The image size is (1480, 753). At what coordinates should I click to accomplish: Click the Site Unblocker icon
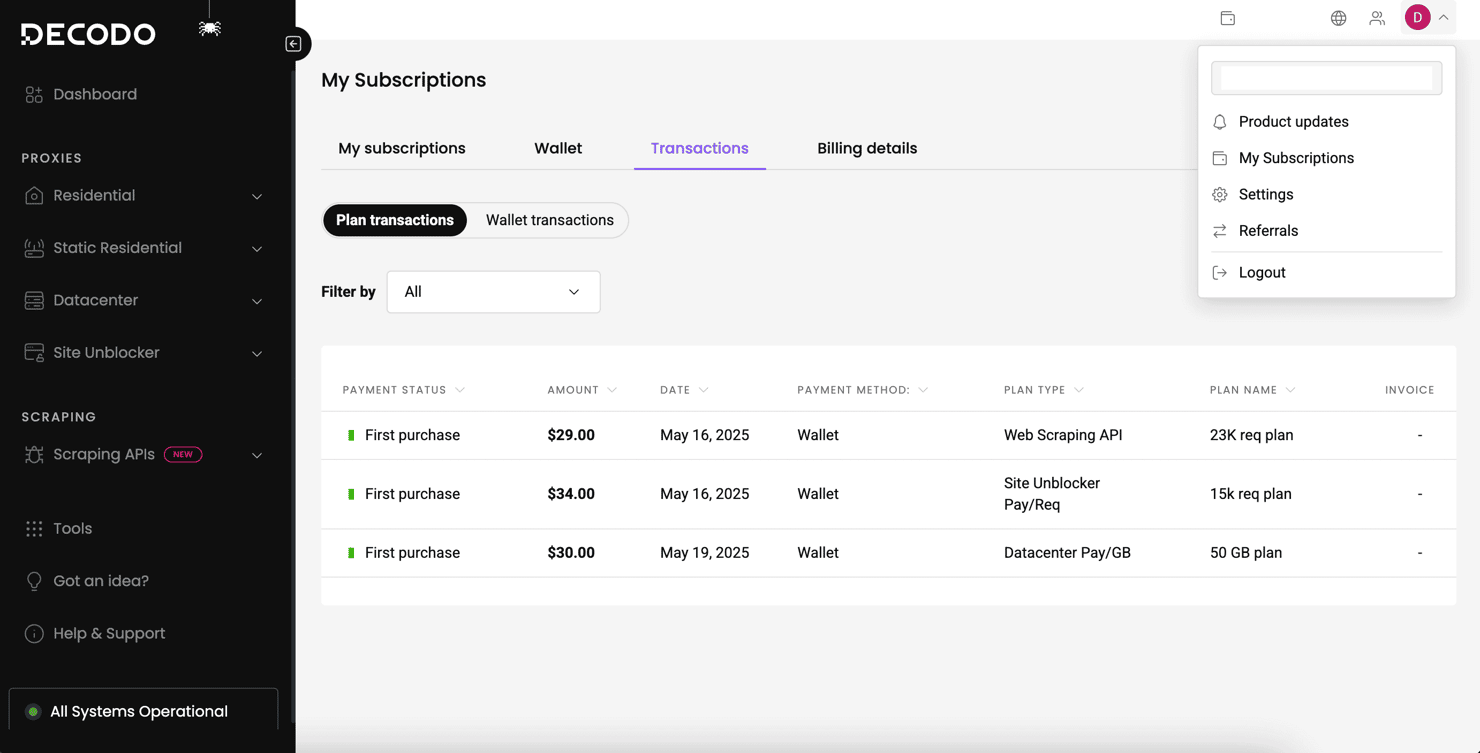pos(34,353)
